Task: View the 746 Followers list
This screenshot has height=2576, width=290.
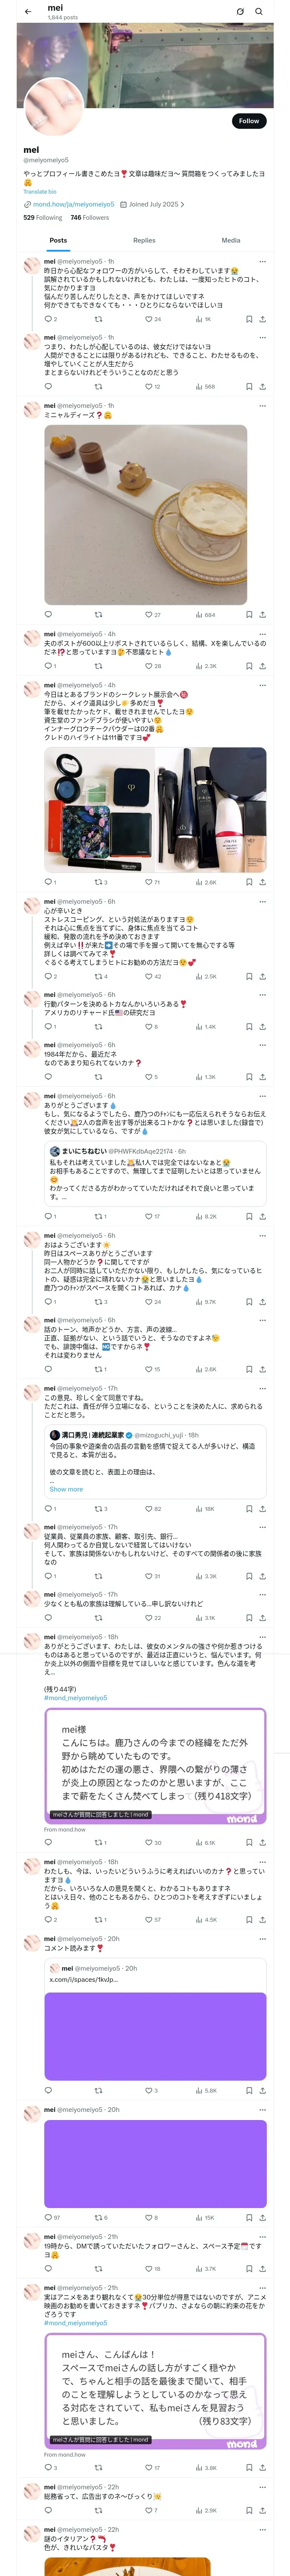Action: pos(89,217)
